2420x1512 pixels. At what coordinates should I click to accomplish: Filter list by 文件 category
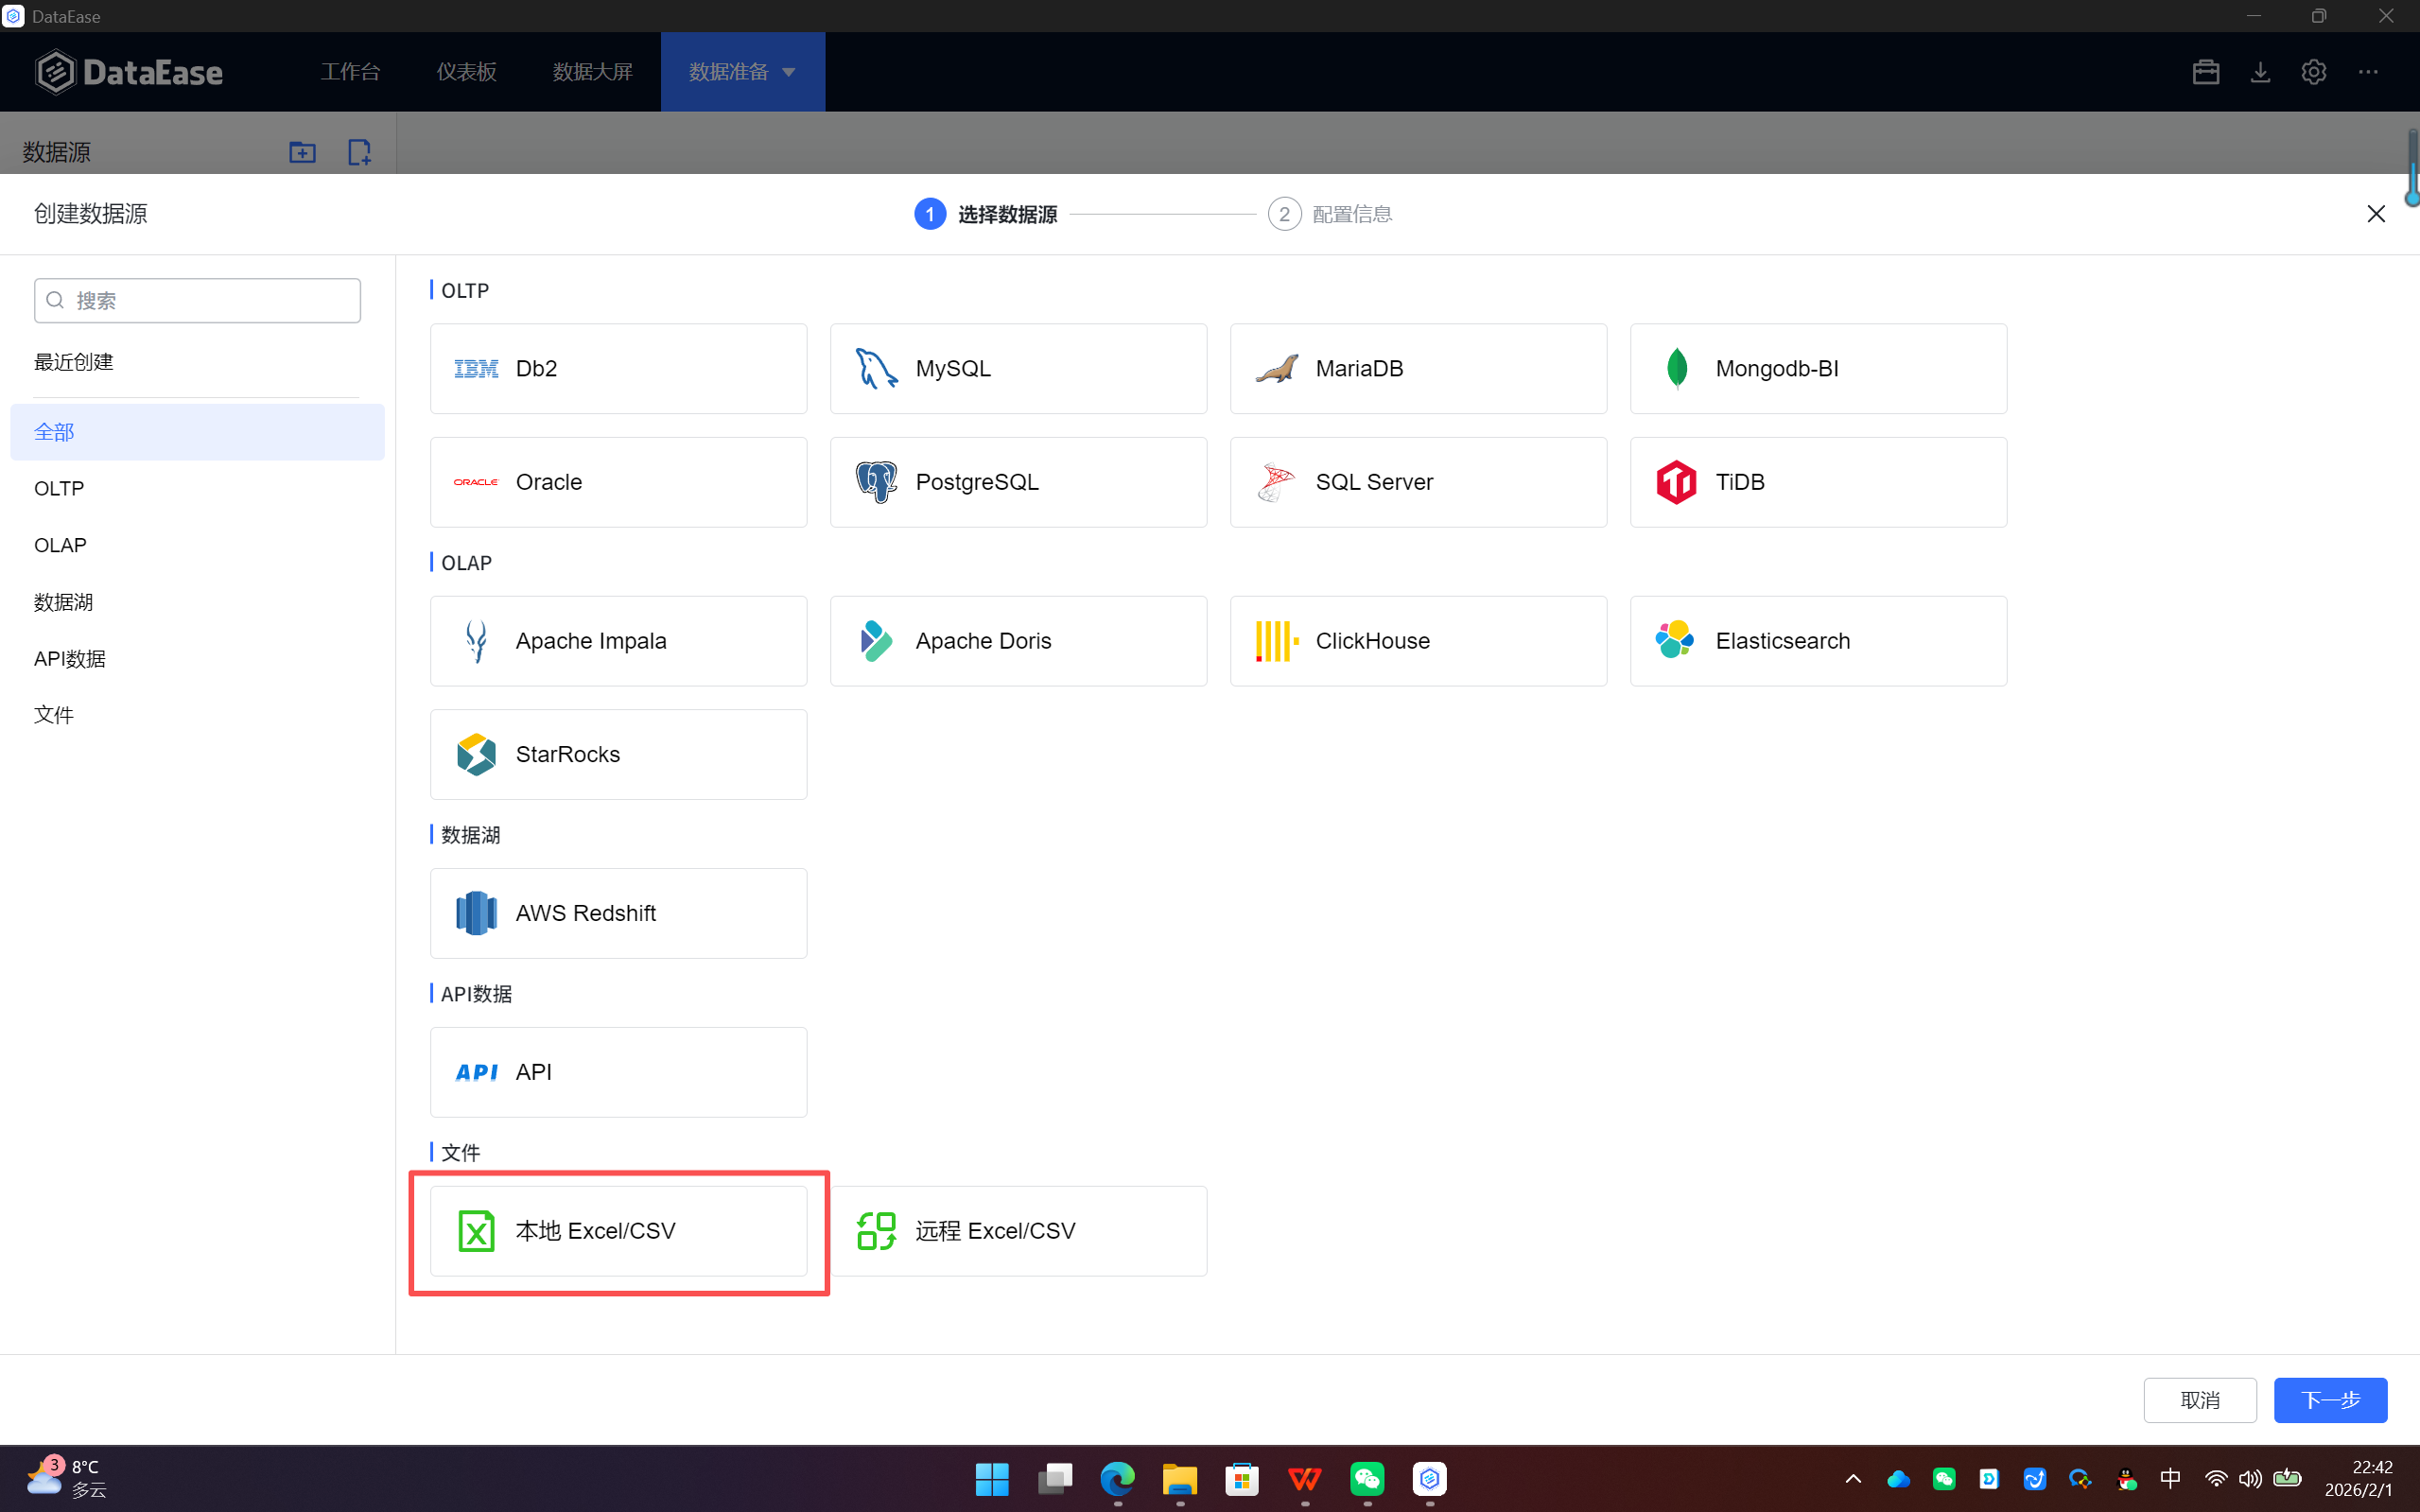click(x=54, y=715)
